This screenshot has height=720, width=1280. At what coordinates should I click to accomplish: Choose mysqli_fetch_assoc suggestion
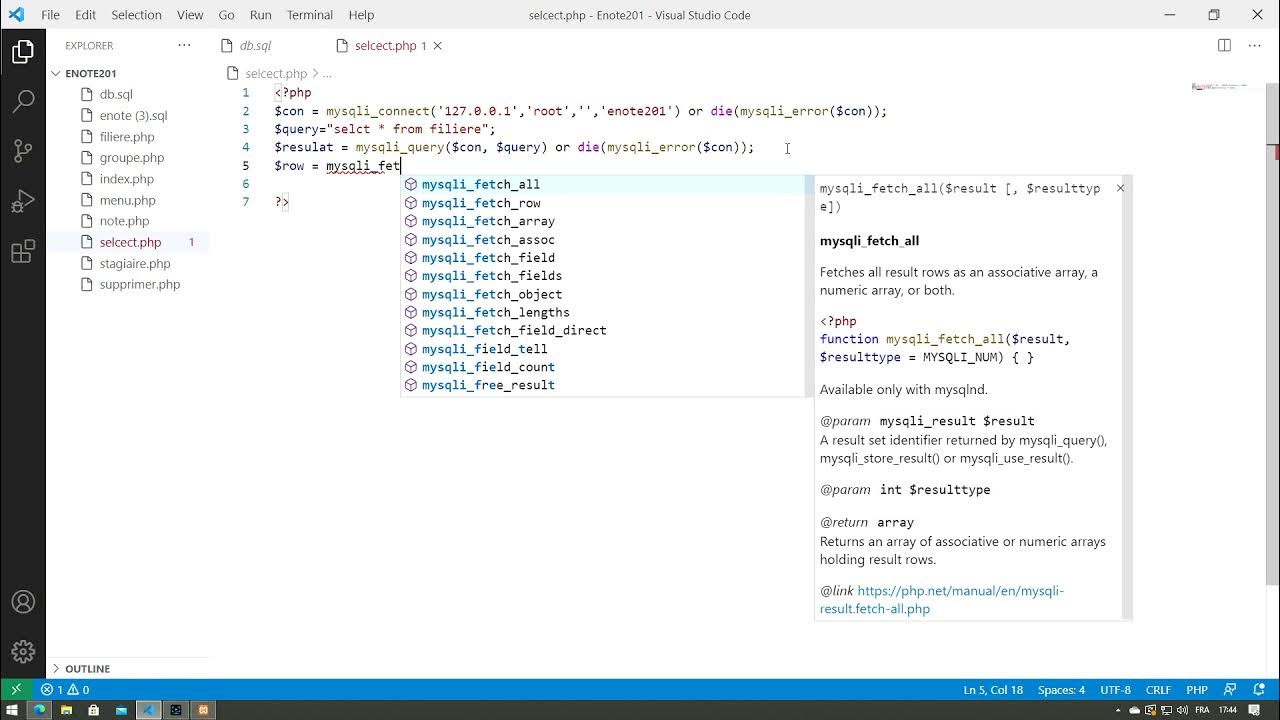[x=603, y=239]
